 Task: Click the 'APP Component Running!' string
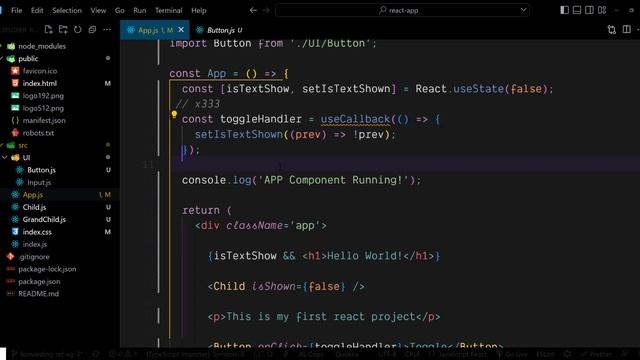333,180
